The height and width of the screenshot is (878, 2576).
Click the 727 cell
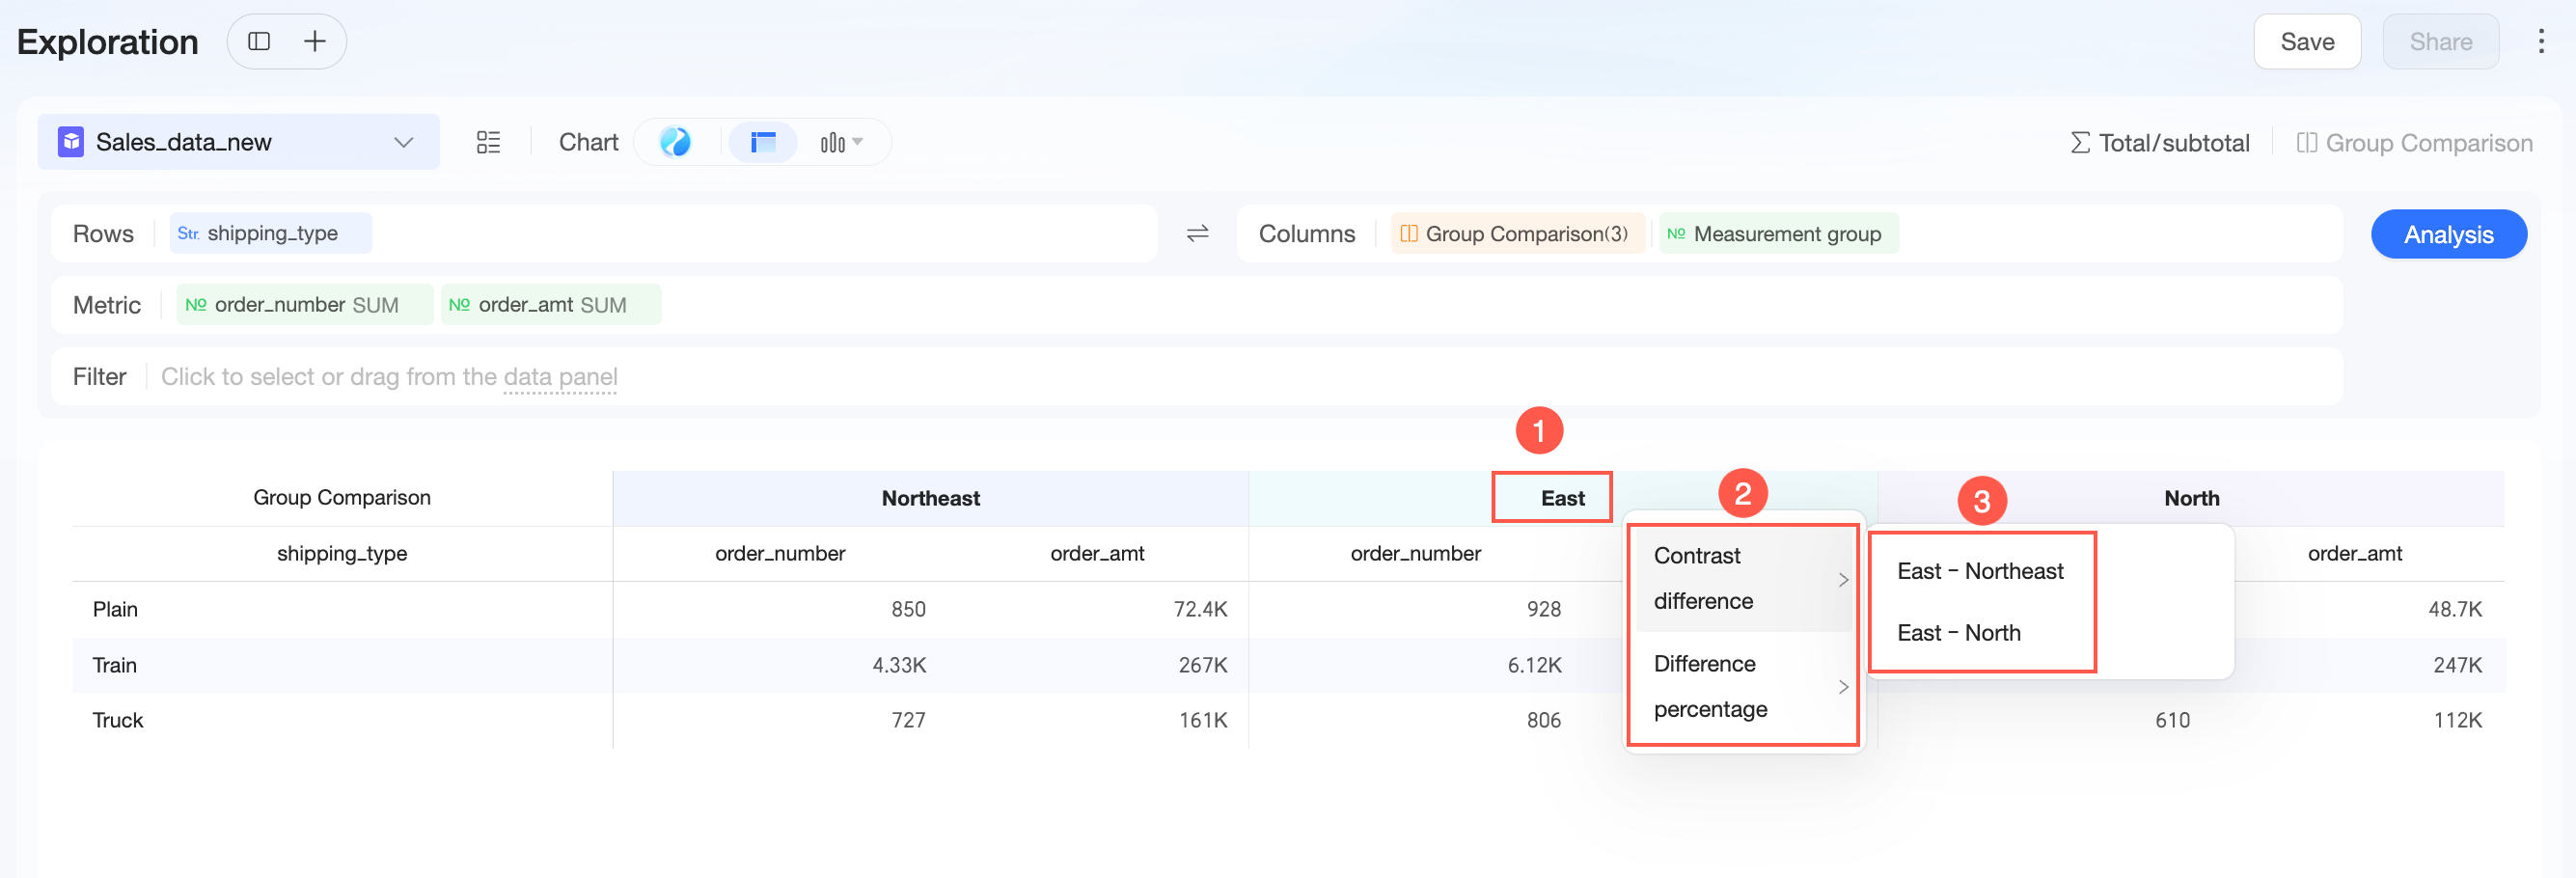[x=908, y=720]
